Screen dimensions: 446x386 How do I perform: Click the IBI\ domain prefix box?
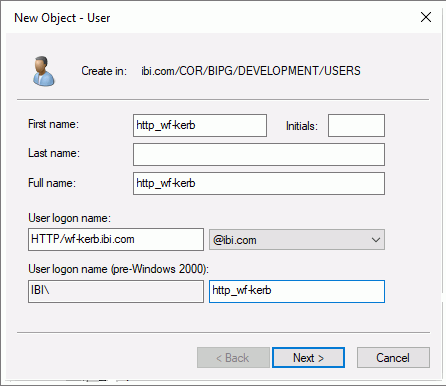116,291
